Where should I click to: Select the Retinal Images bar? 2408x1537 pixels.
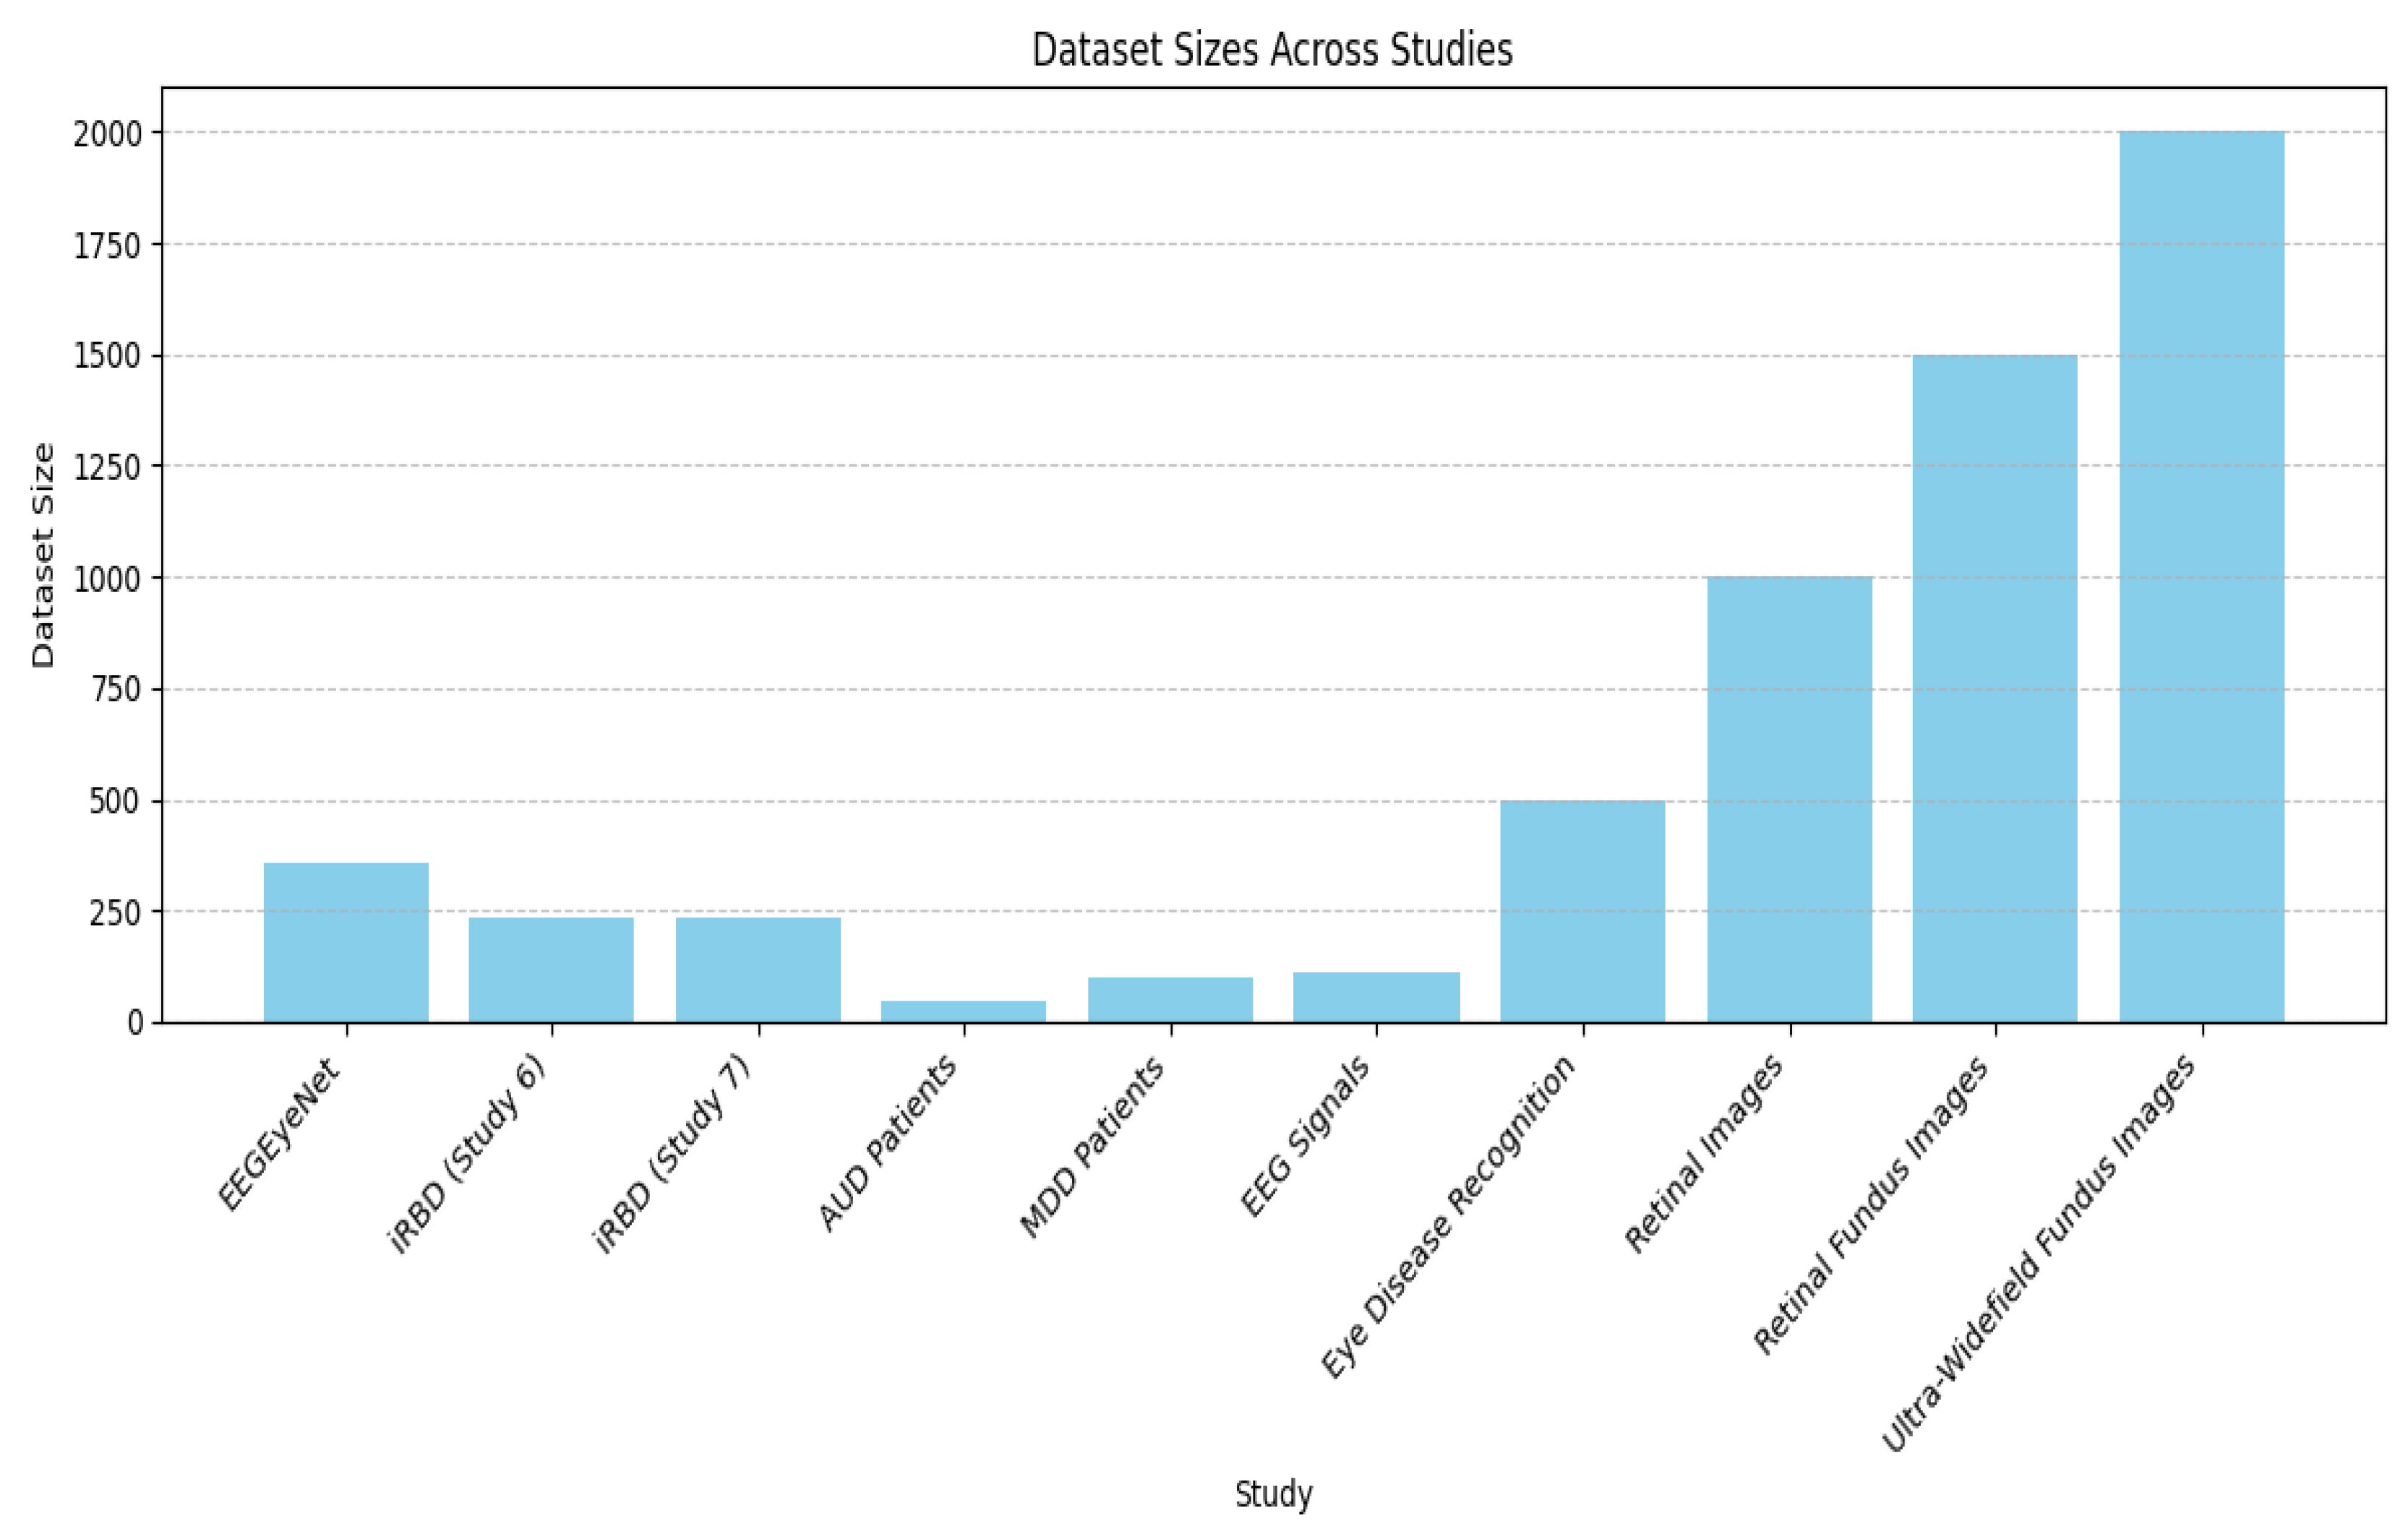pos(1789,799)
